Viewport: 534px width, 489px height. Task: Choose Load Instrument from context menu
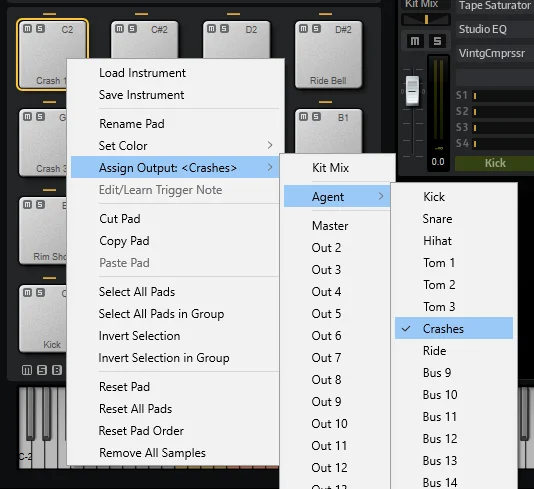(x=175, y=73)
